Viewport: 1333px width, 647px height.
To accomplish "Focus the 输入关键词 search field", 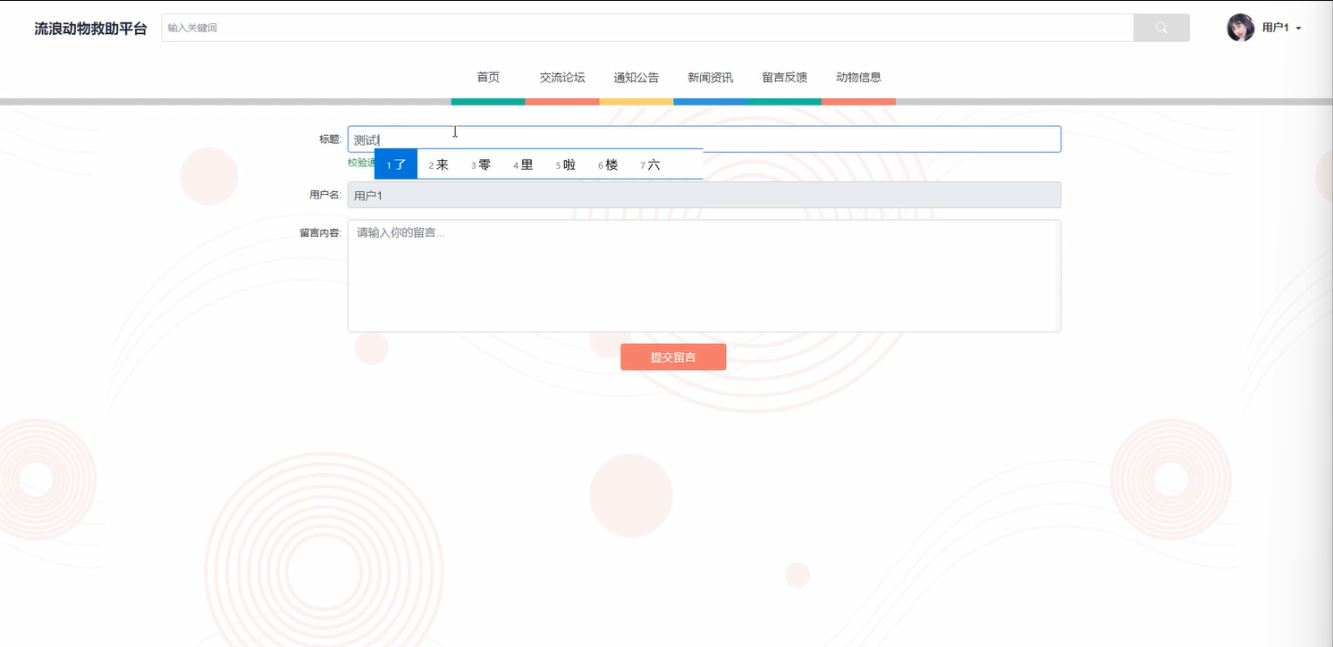I will coord(647,28).
